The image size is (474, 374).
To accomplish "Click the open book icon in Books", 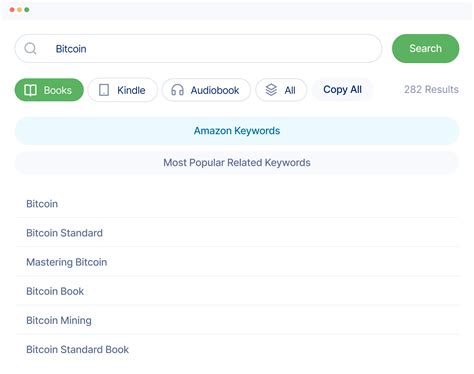I will click(x=30, y=90).
